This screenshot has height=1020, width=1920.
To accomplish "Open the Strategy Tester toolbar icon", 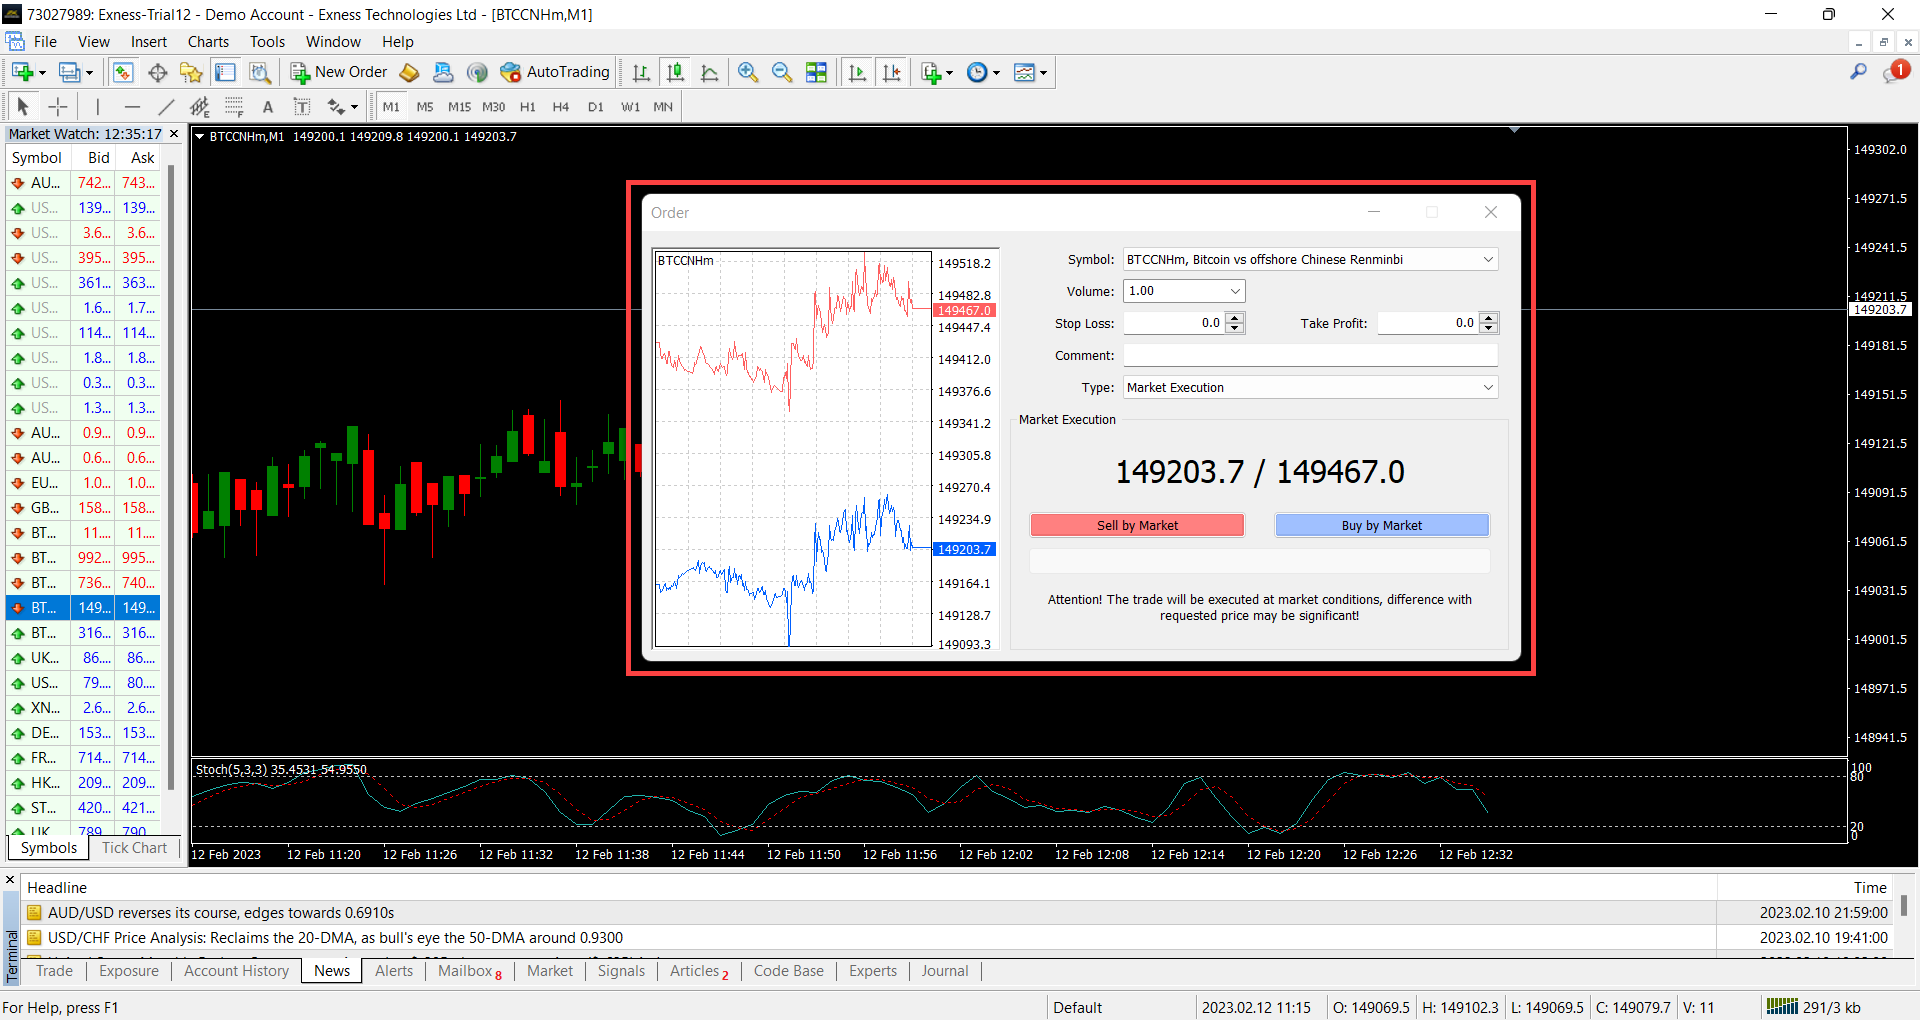I will tap(260, 72).
